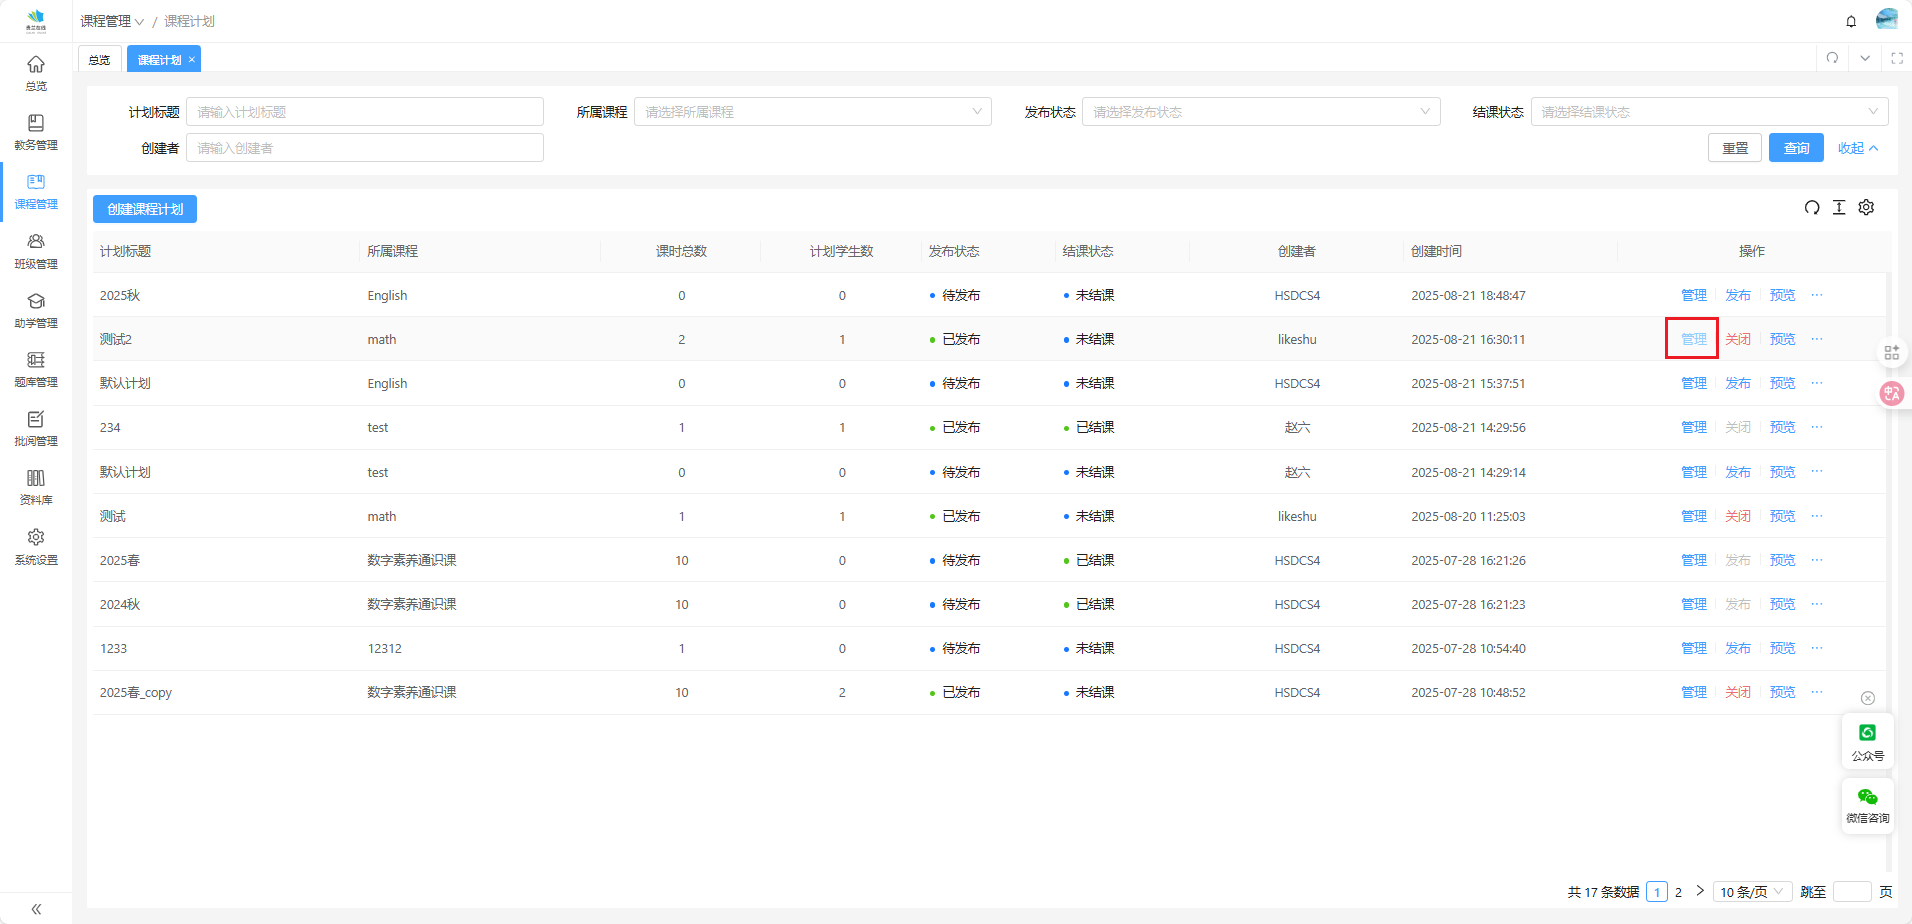This screenshot has height=924, width=1912.
Task: Open table column settings gear icon
Action: pyautogui.click(x=1866, y=208)
